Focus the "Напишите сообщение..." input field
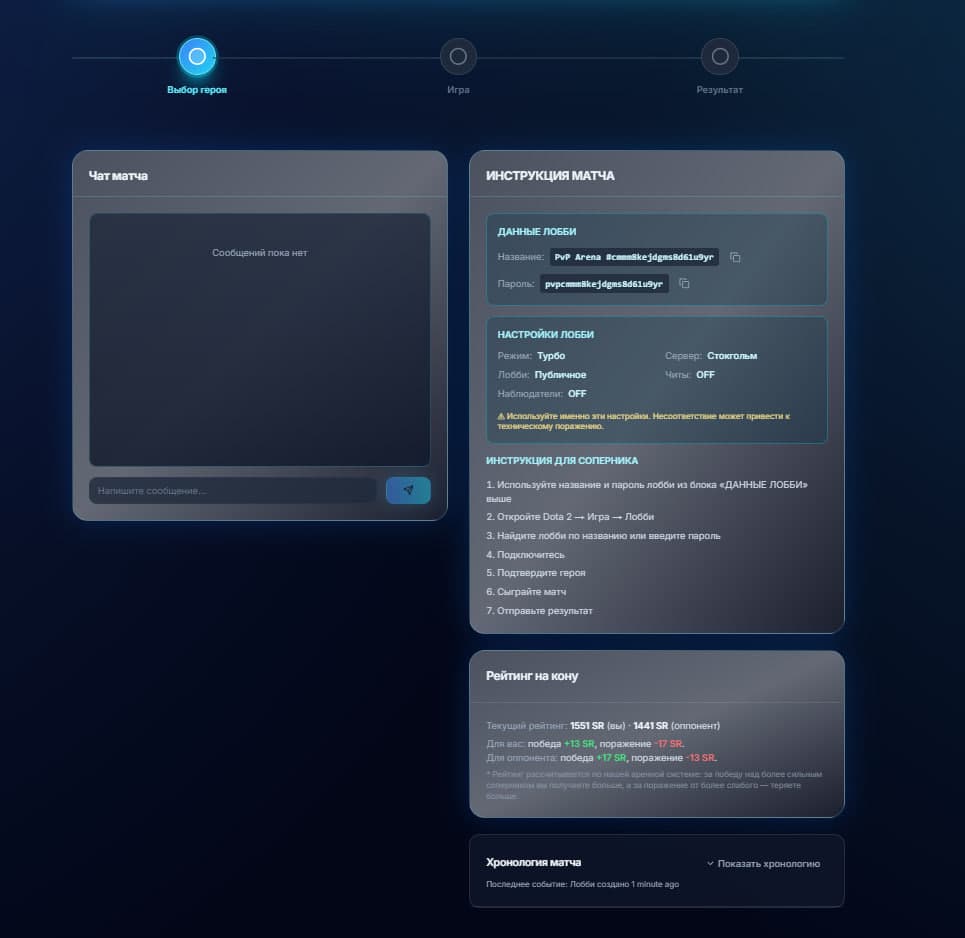 pos(232,490)
